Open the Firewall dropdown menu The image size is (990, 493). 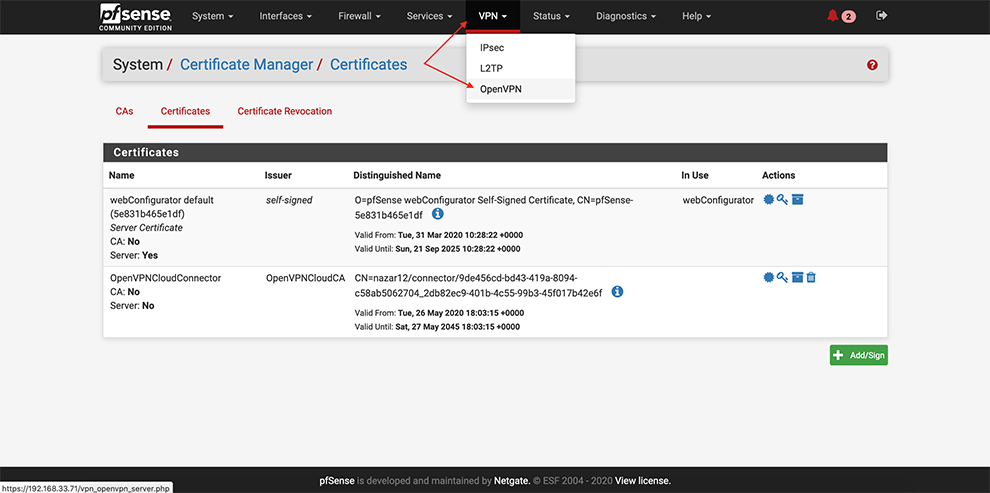[359, 16]
